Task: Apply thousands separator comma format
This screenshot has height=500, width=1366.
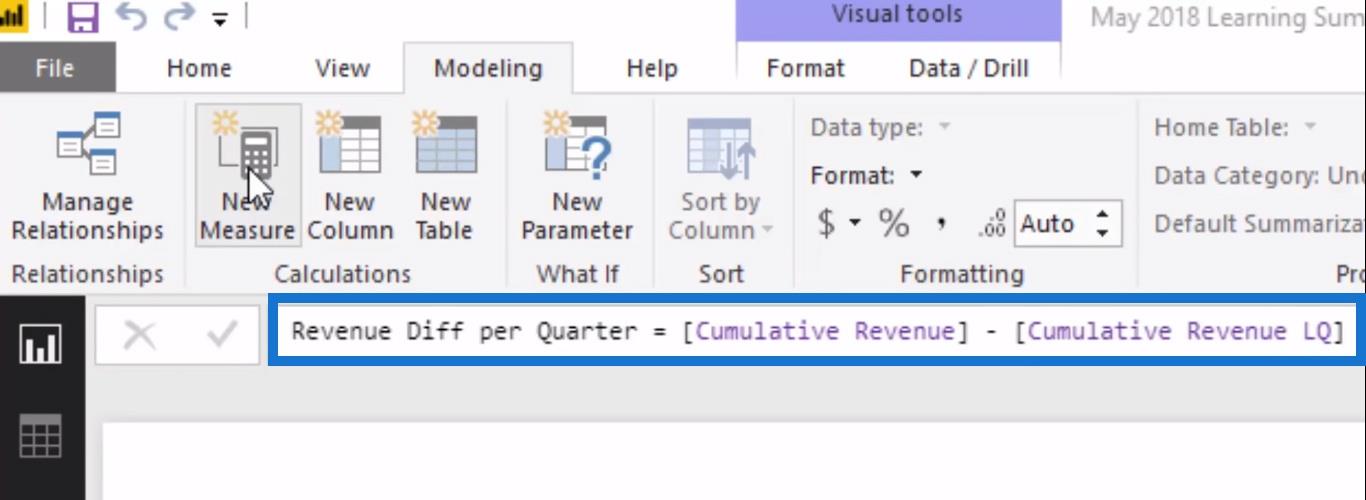Action: coord(942,222)
